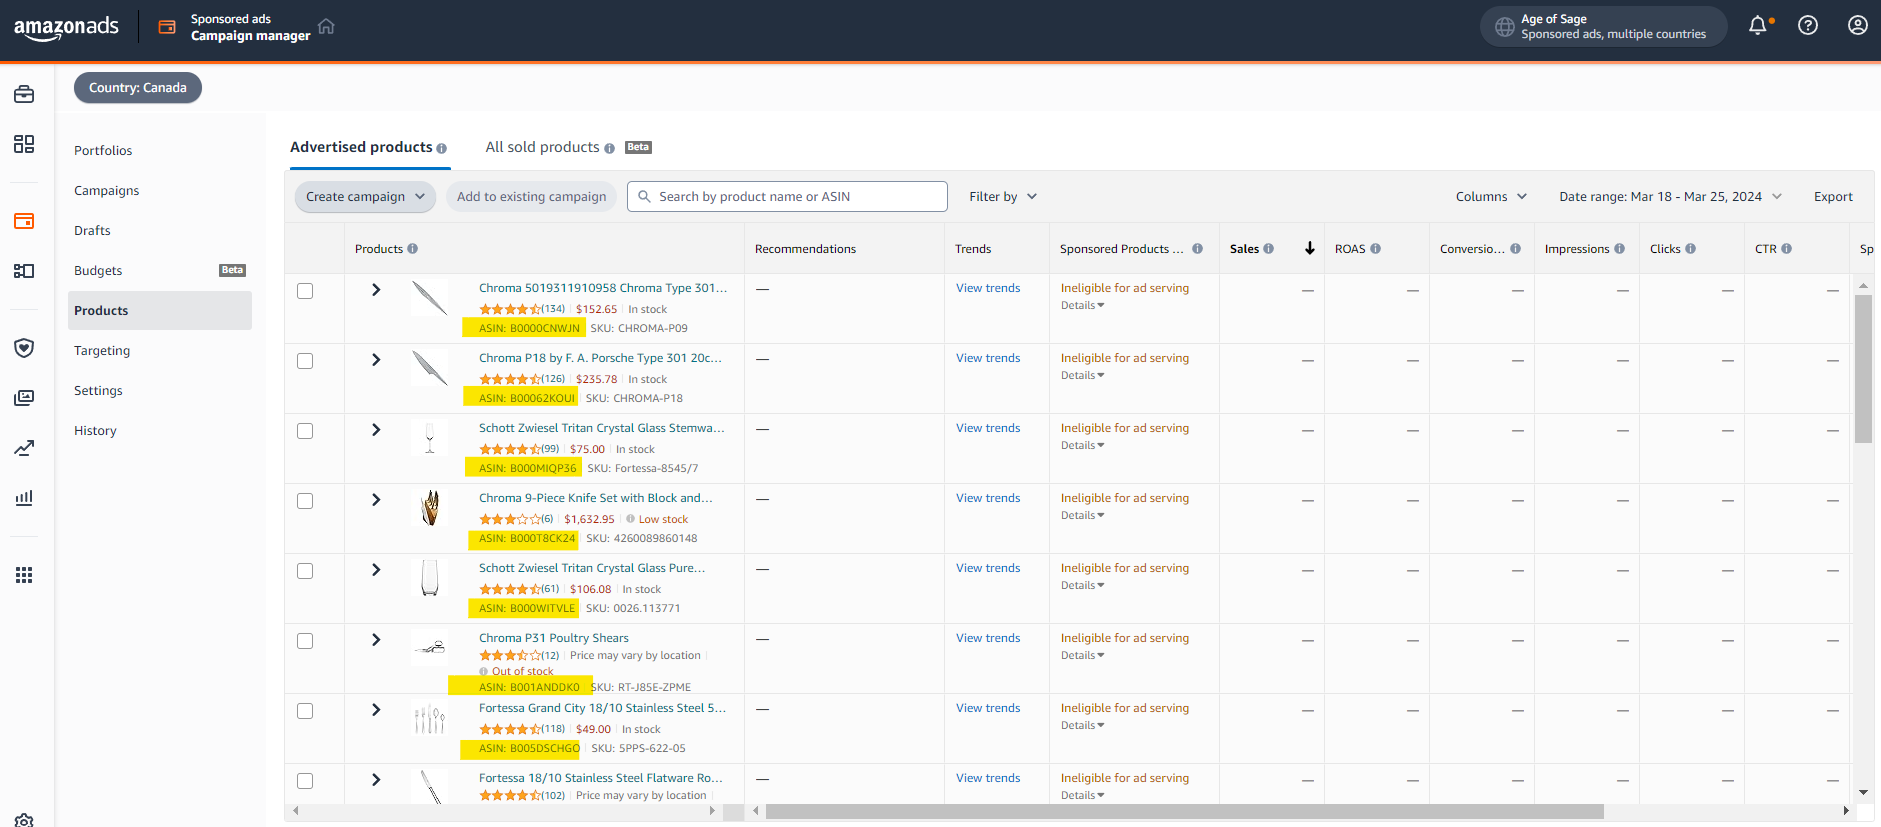The width and height of the screenshot is (1881, 827).
Task: Open the shield brand safety icon in rail
Action: [24, 348]
